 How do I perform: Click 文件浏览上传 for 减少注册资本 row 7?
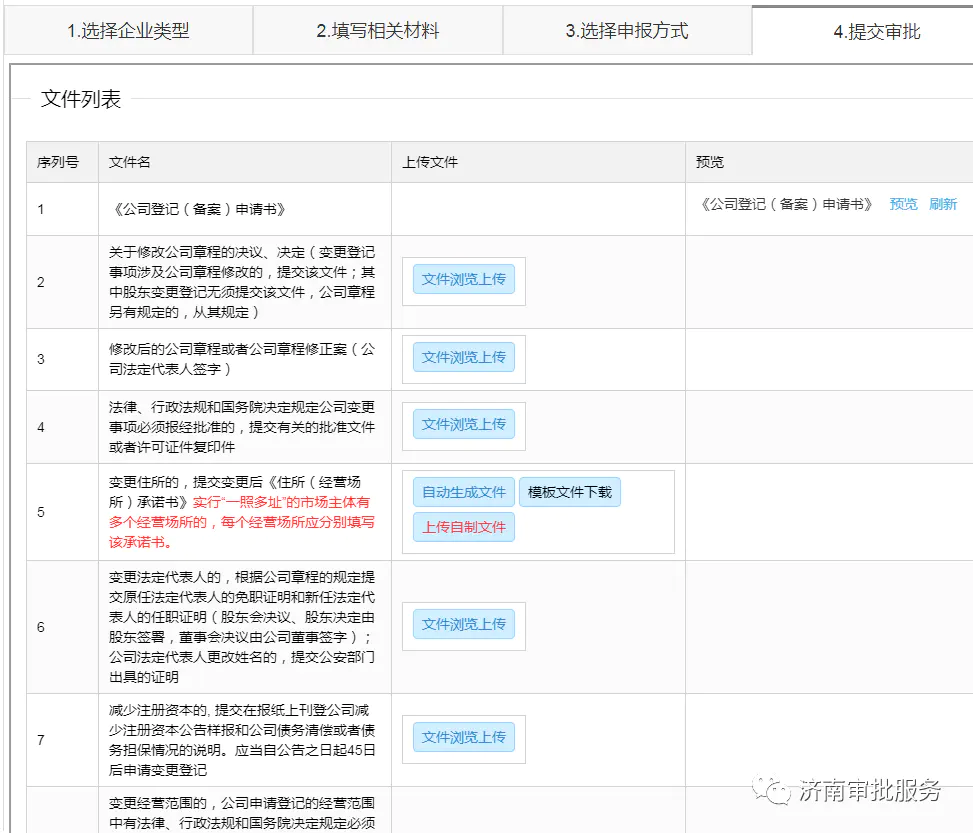click(463, 739)
